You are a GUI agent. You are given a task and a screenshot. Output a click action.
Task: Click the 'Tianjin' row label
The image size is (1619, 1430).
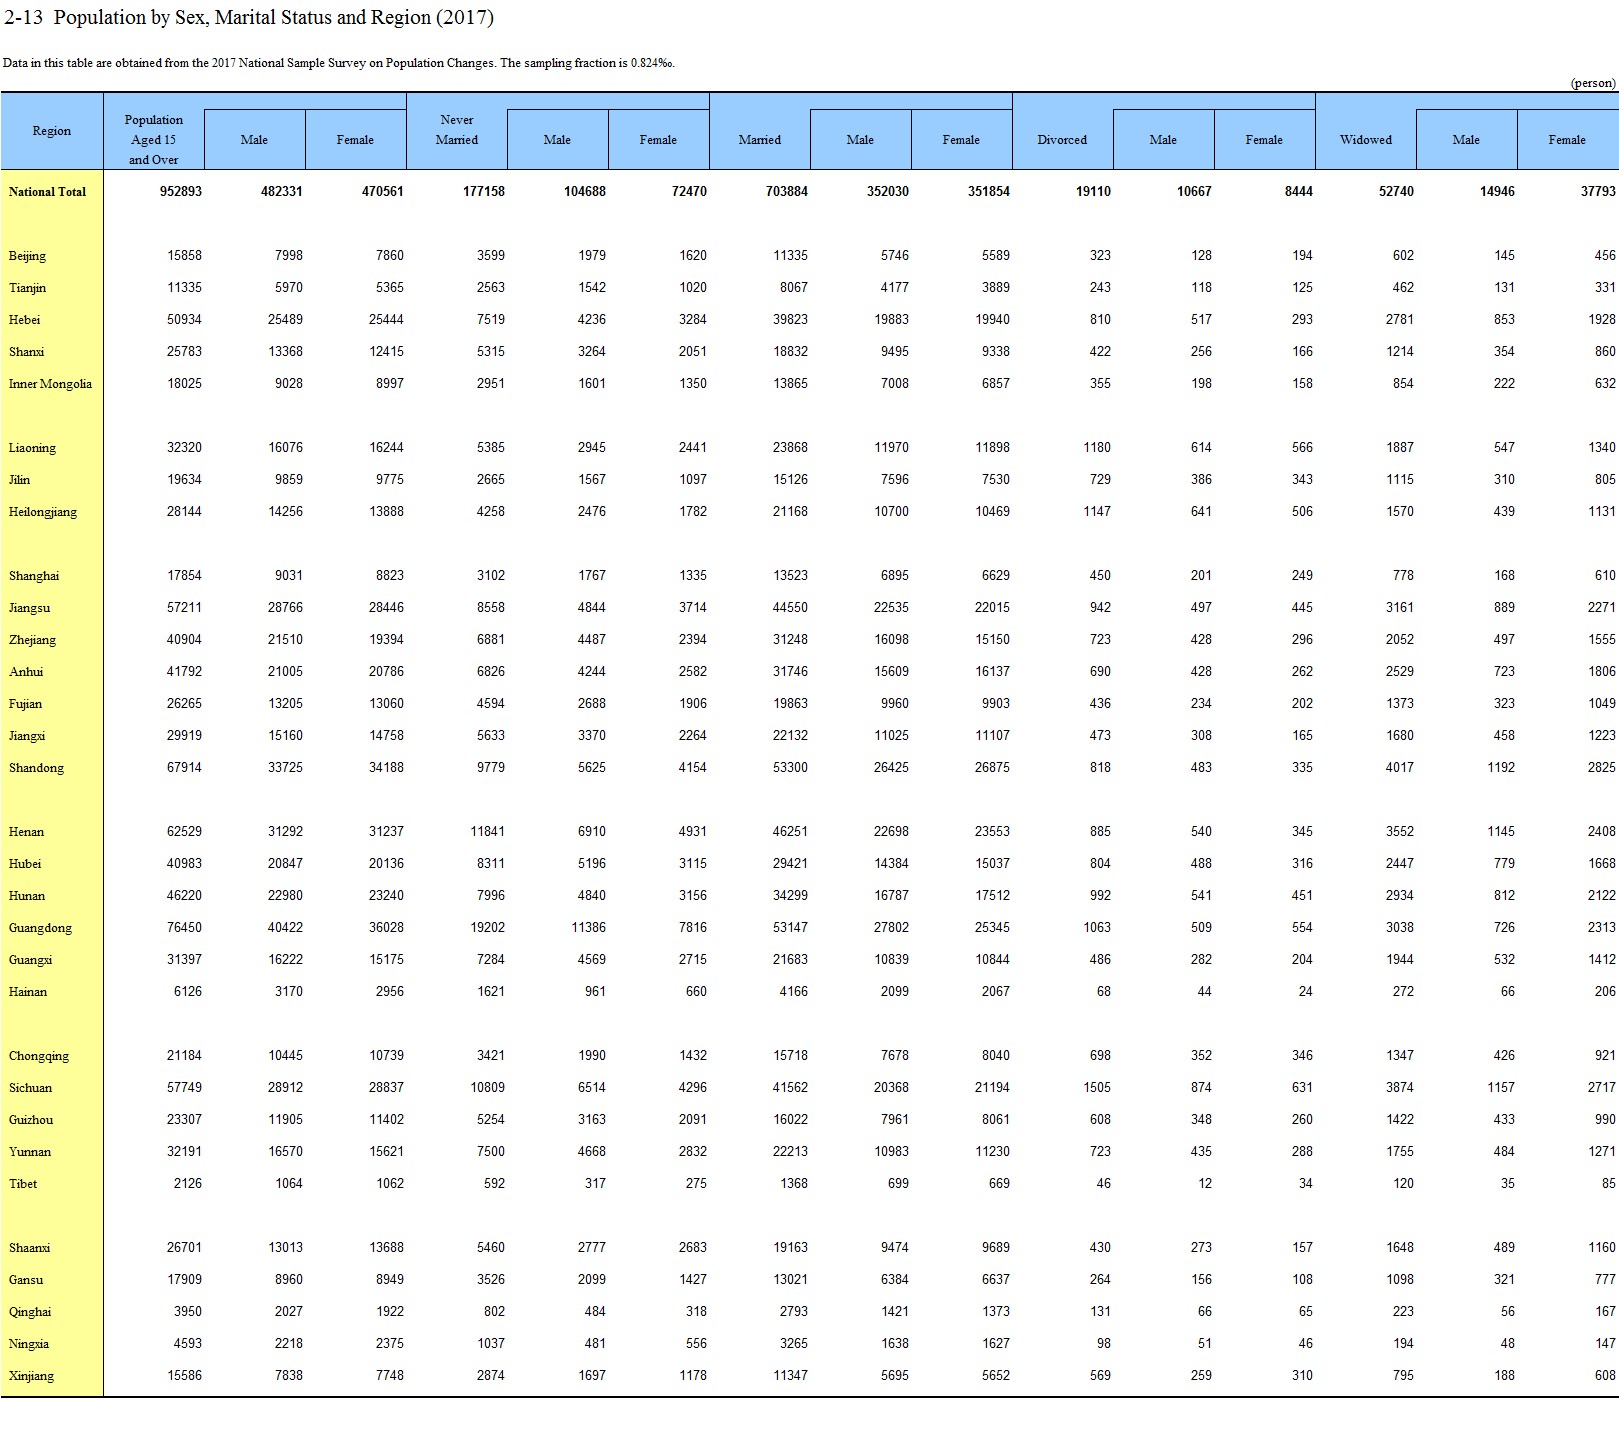[x=27, y=288]
